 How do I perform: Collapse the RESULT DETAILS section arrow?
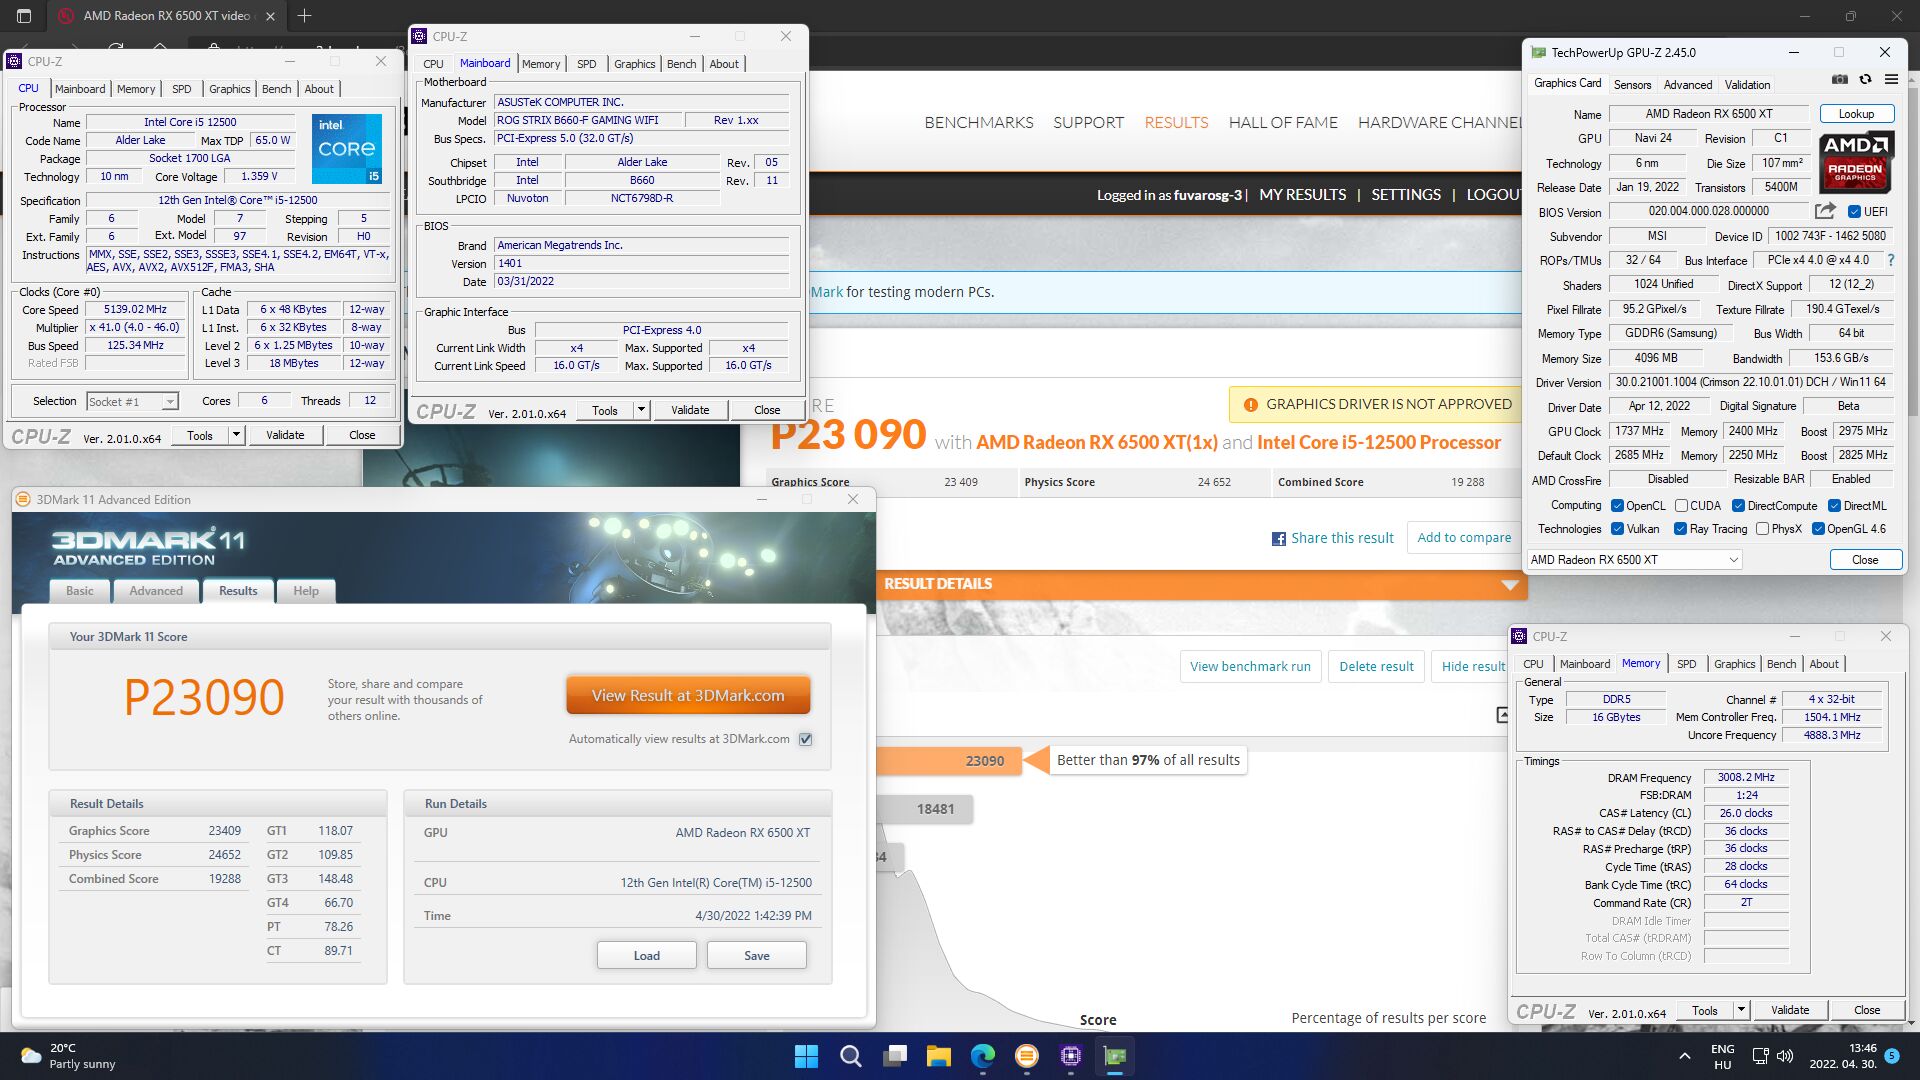(1510, 585)
